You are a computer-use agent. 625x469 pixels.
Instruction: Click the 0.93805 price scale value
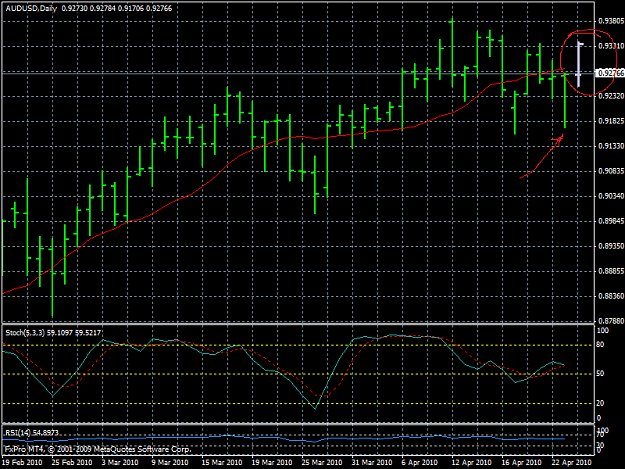611,21
